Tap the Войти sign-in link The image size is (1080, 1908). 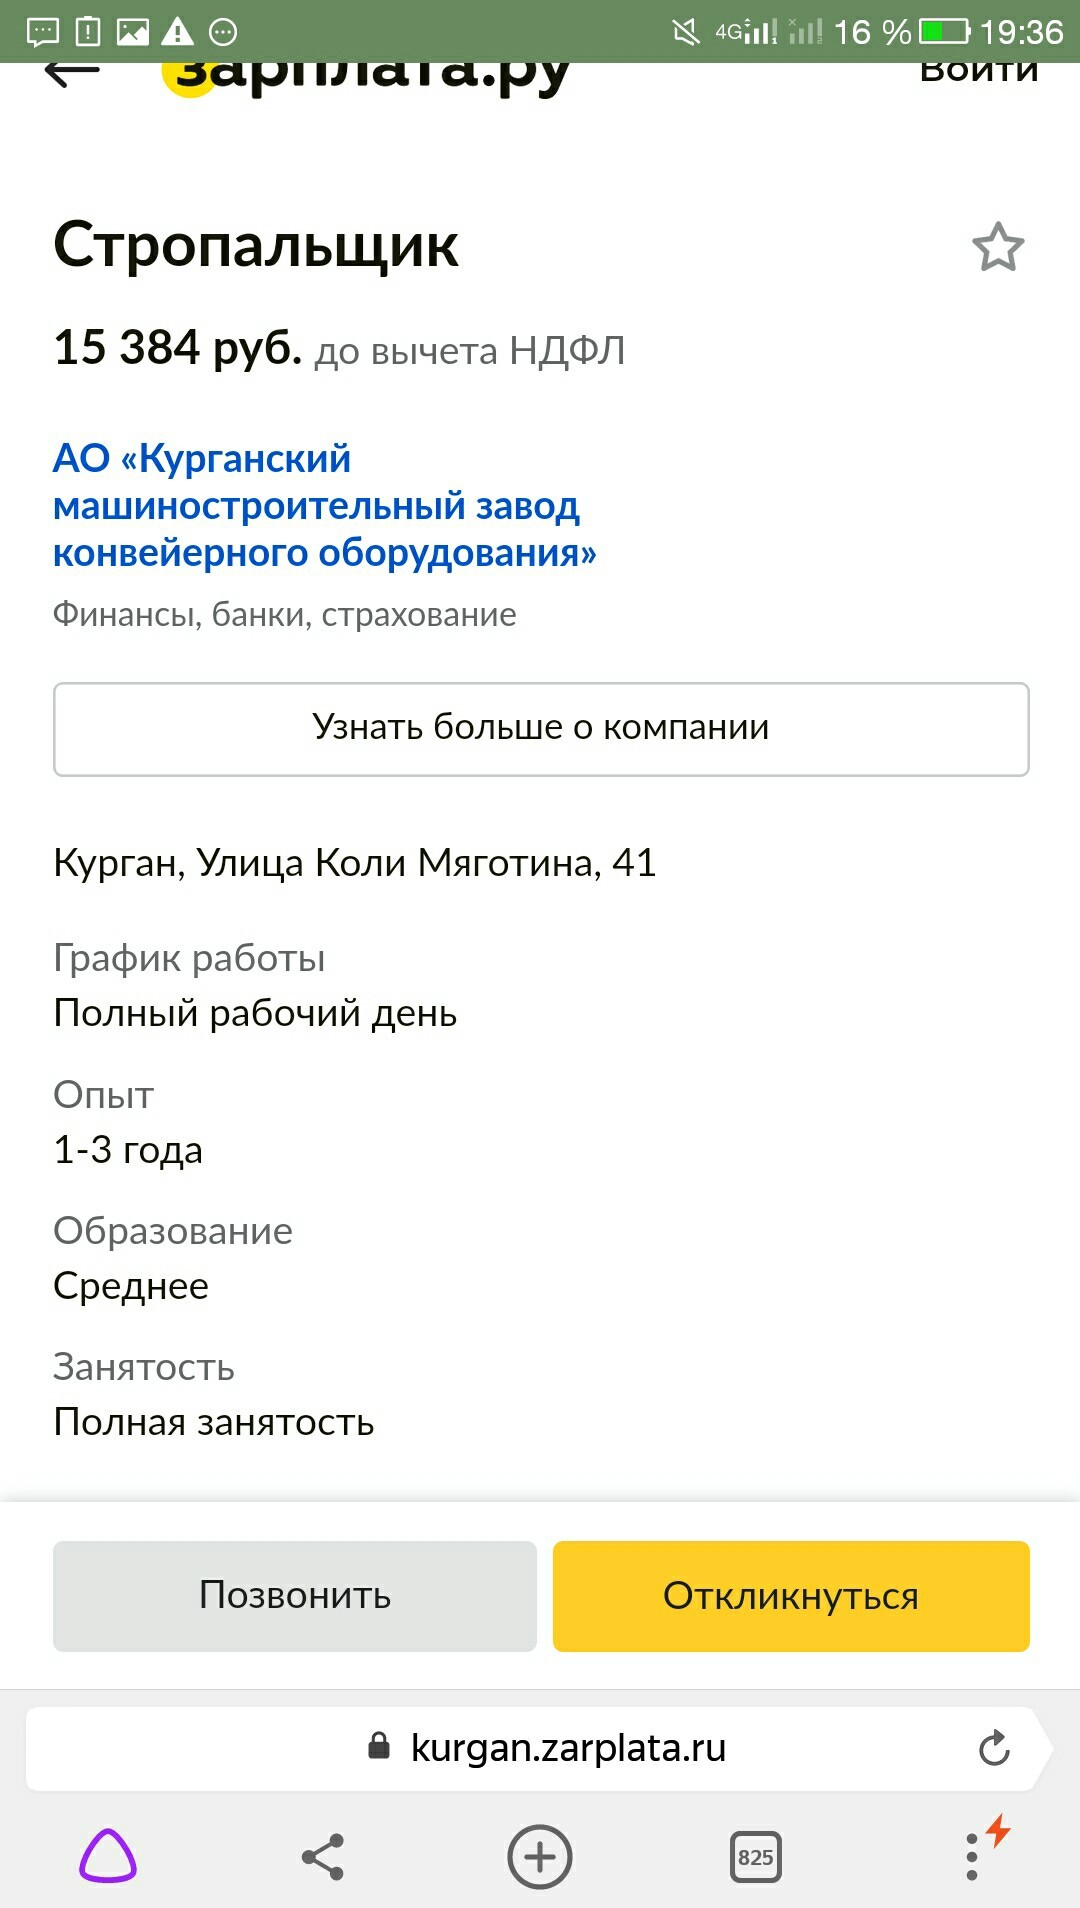(x=978, y=72)
